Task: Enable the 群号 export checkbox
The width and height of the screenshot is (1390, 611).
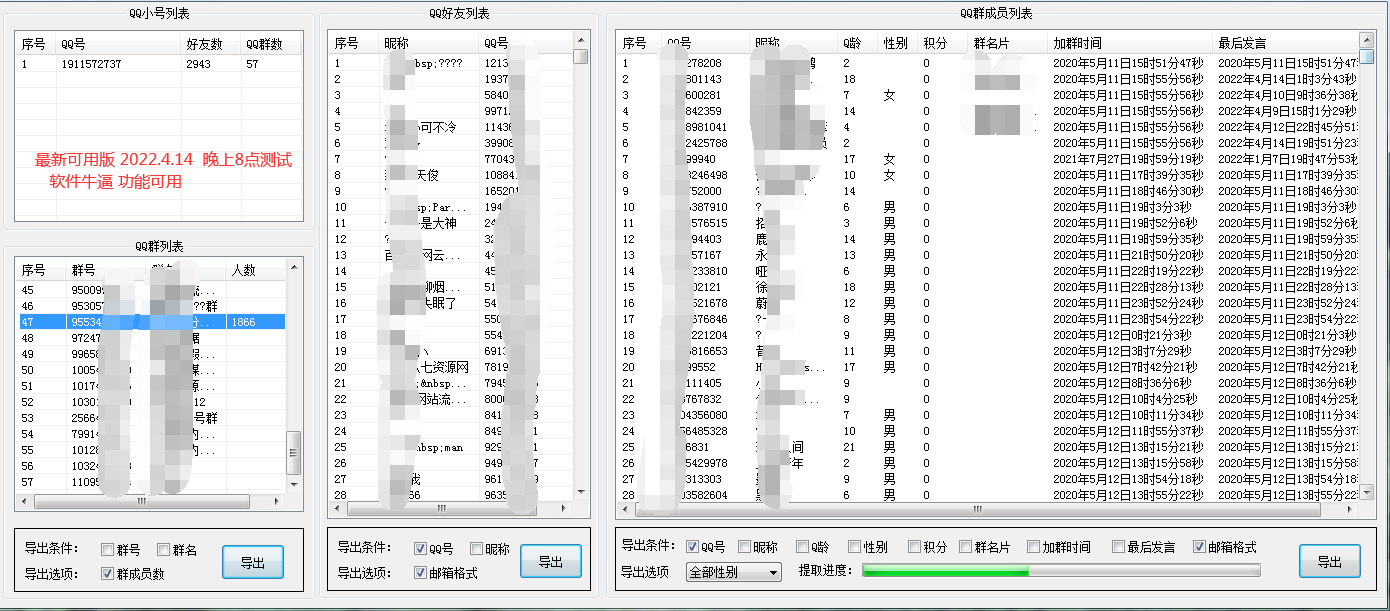Action: (107, 549)
